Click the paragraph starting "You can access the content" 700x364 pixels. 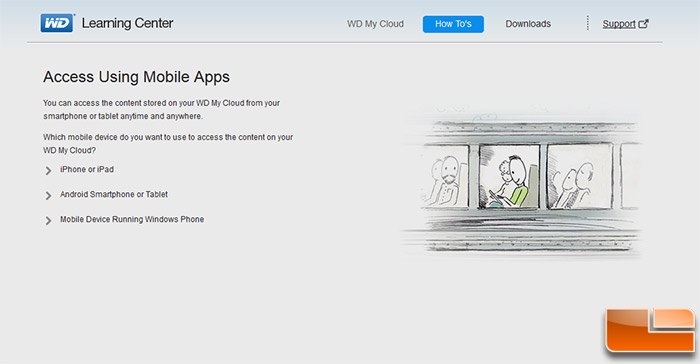pos(161,109)
